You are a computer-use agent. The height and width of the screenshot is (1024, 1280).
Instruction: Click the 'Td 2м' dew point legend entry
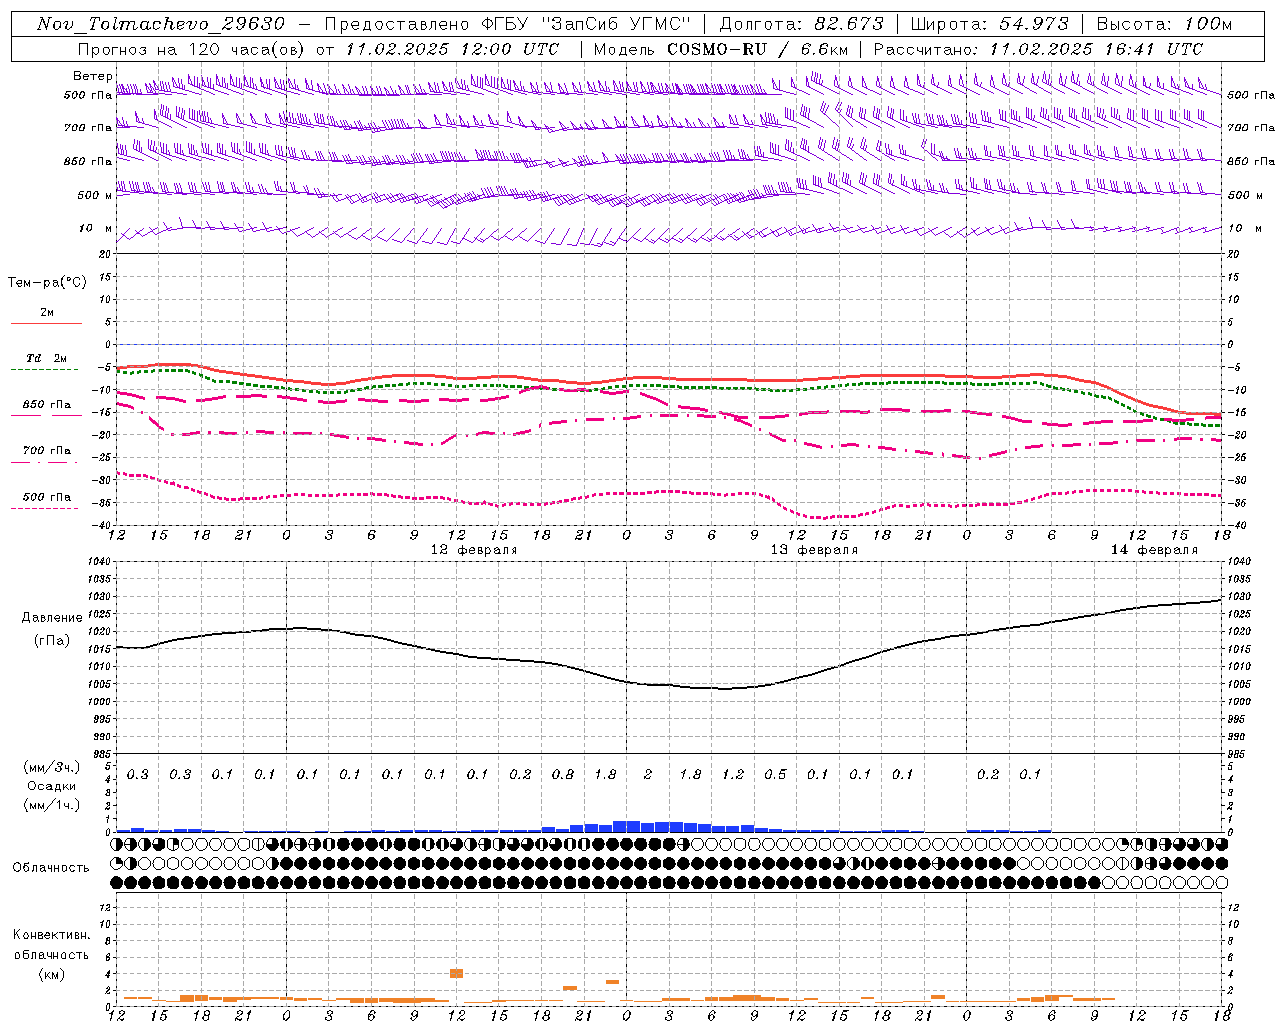click(47, 358)
